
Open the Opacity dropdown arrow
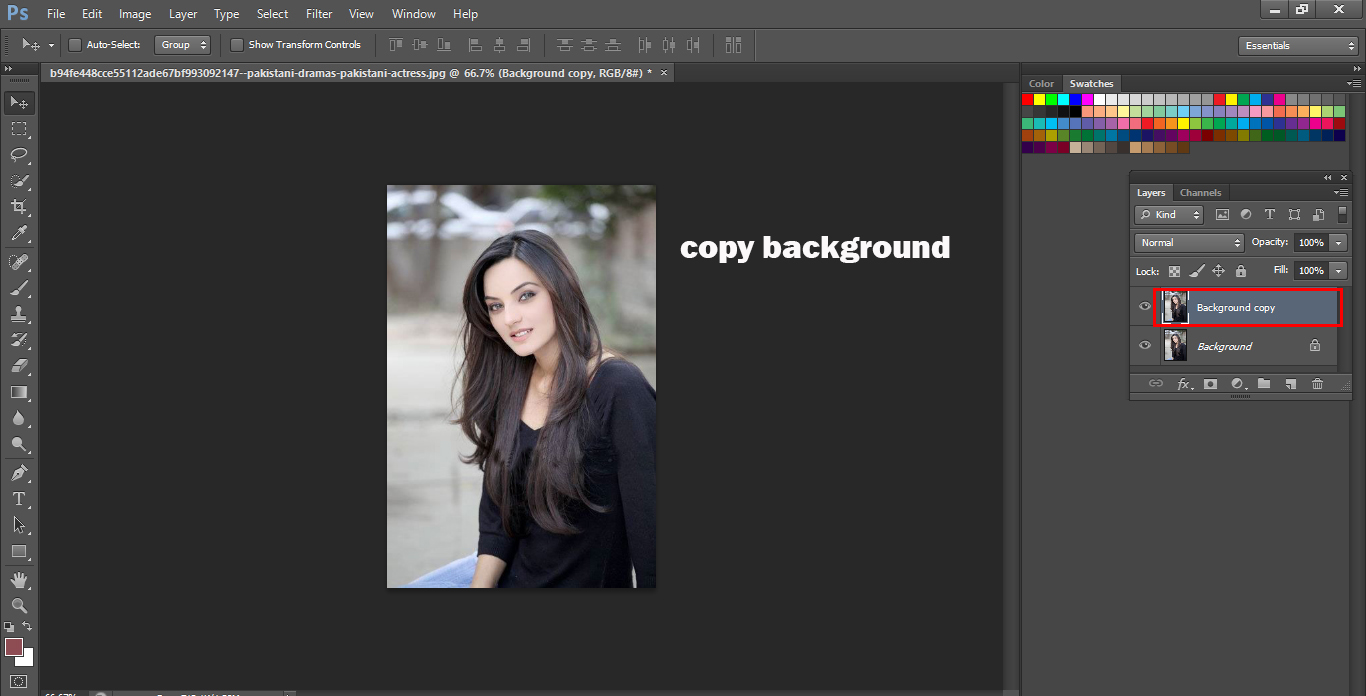pyautogui.click(x=1337, y=242)
